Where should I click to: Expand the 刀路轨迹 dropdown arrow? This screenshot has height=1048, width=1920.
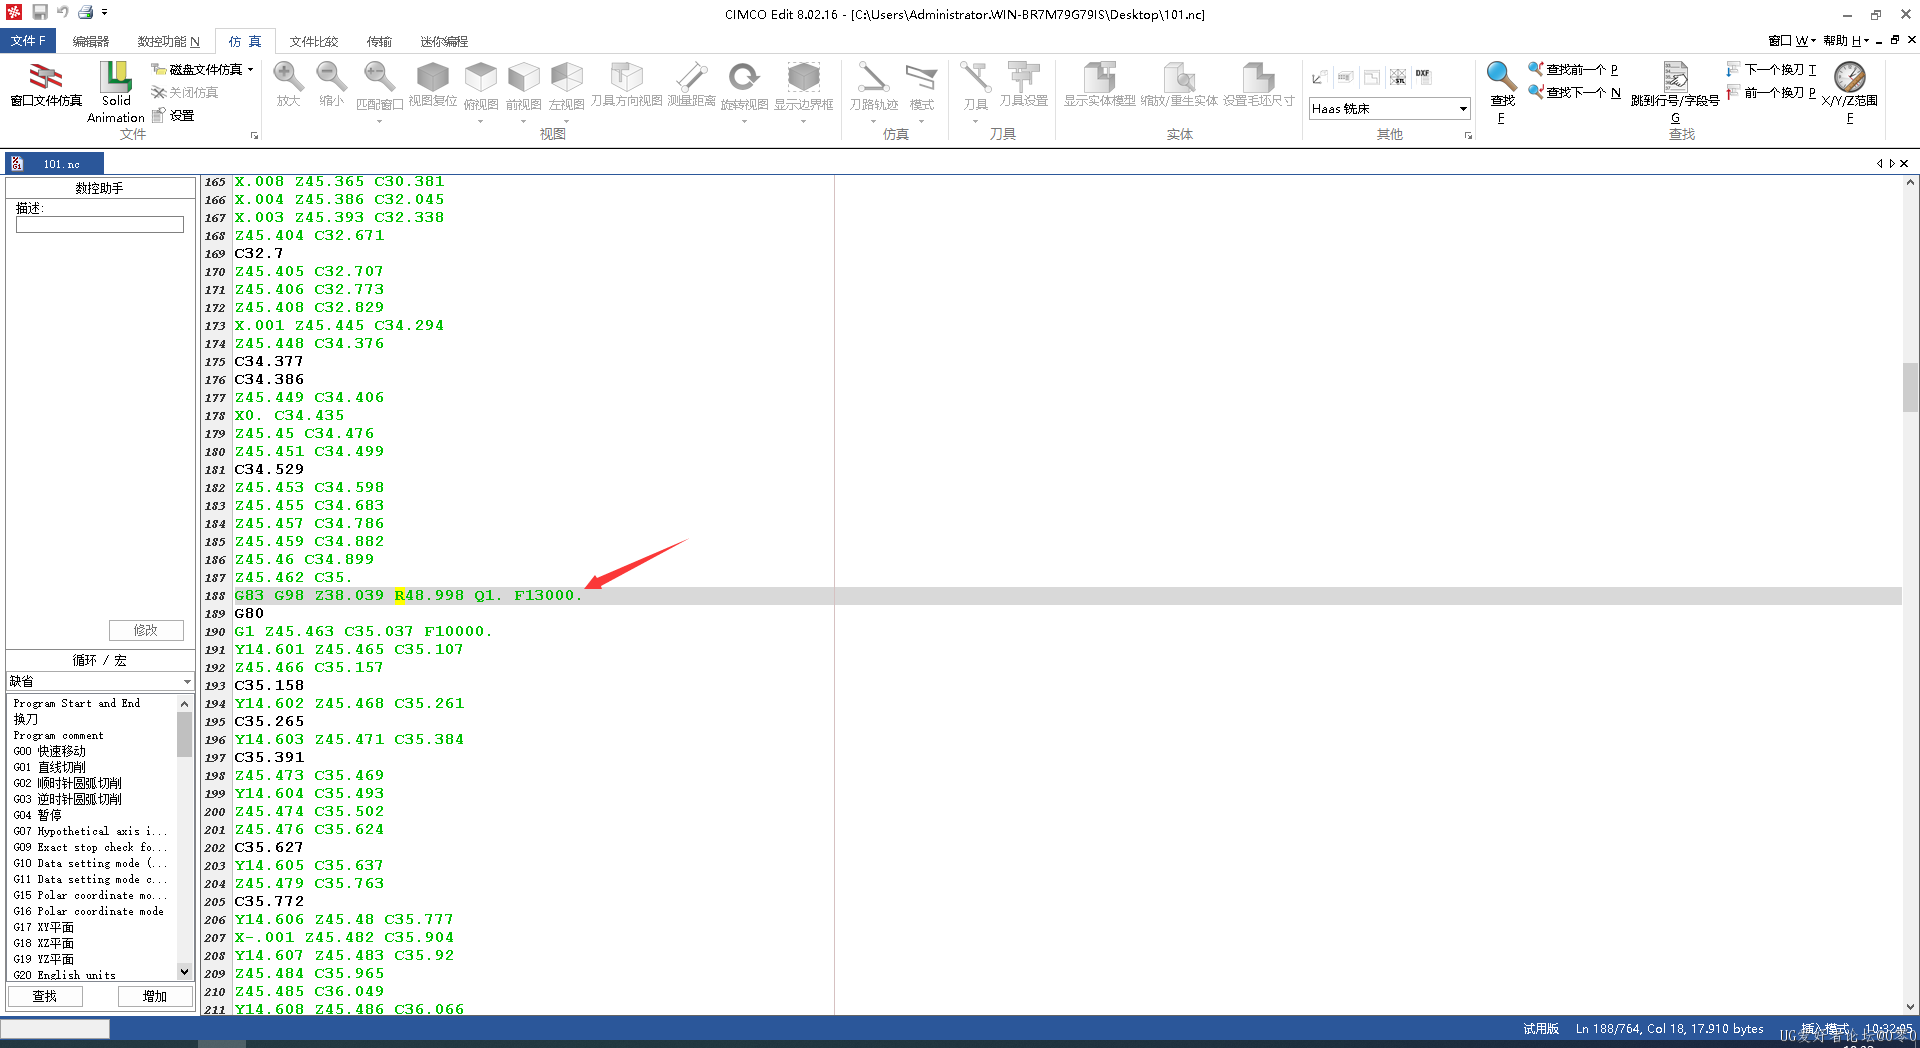(x=873, y=121)
